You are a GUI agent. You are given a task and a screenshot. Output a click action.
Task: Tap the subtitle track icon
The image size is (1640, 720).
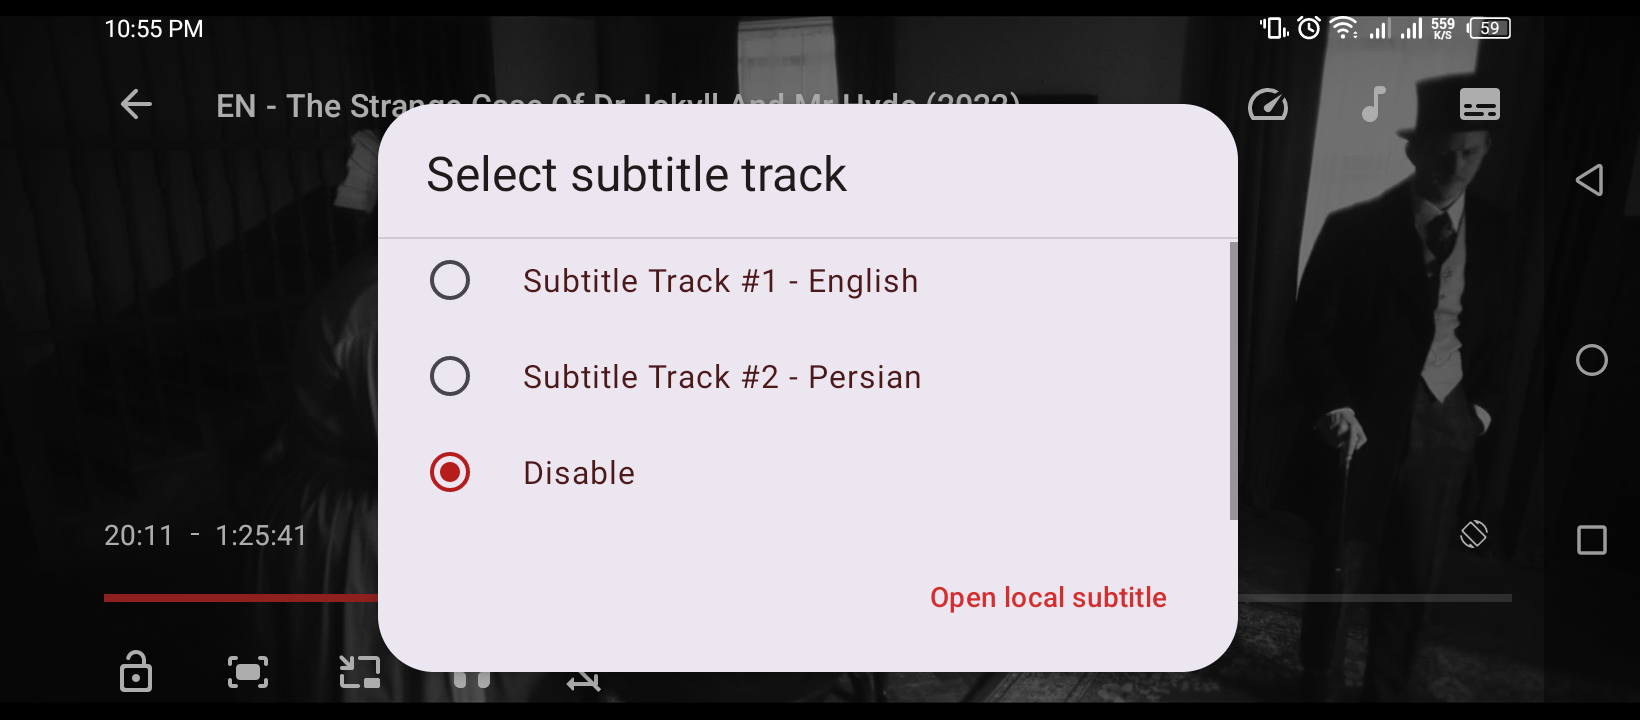[x=1479, y=105]
